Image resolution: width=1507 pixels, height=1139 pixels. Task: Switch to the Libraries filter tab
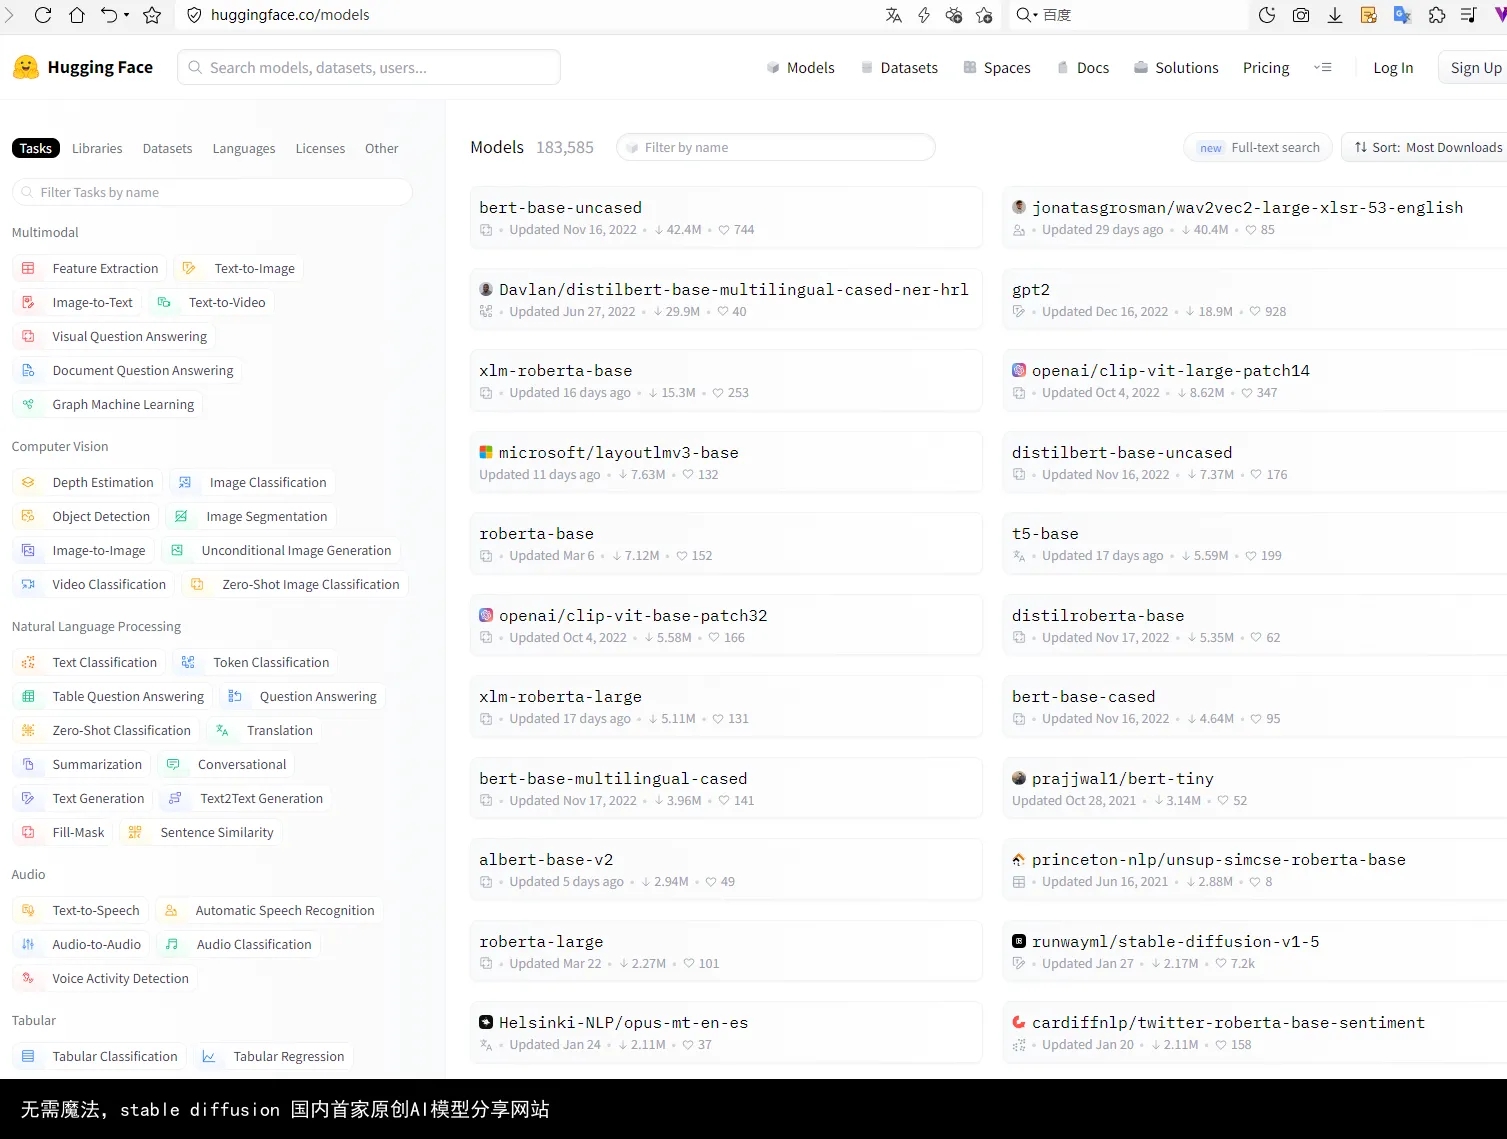(97, 148)
